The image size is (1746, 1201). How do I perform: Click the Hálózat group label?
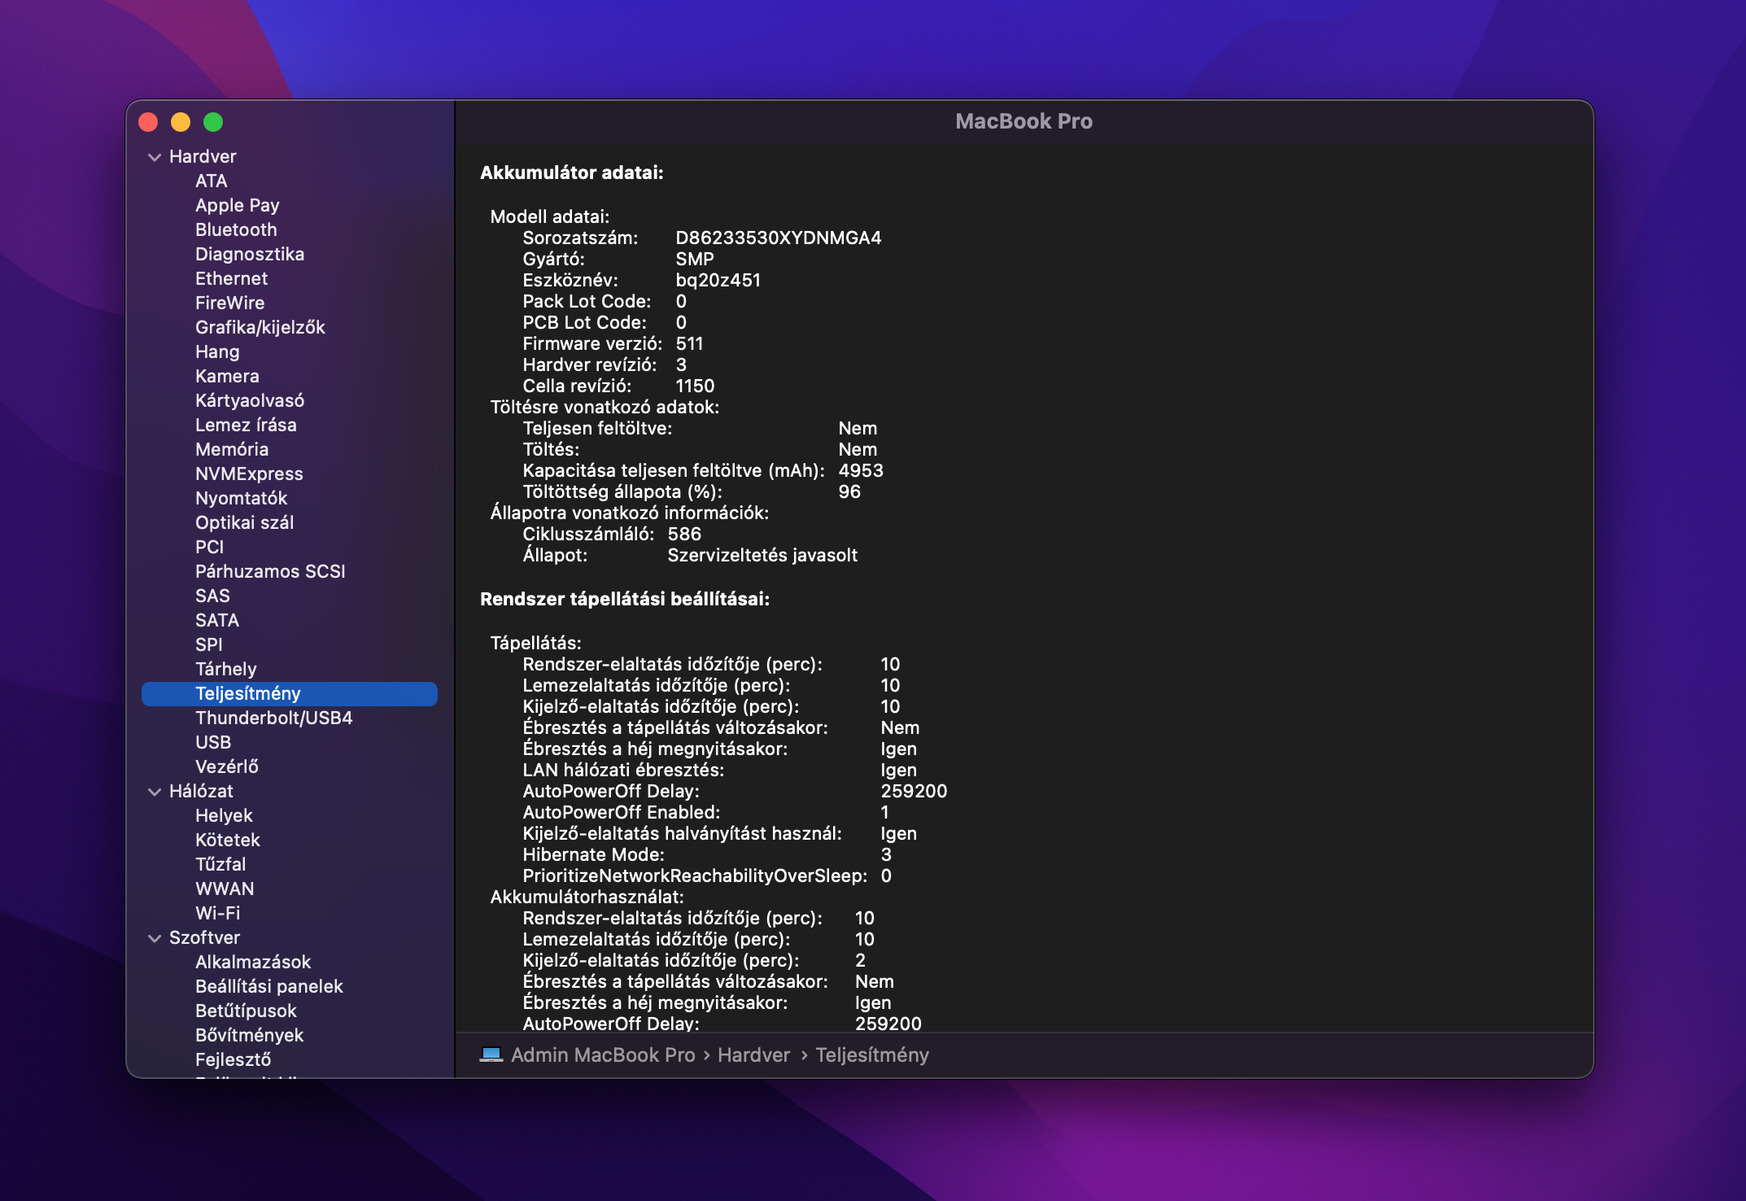coord(201,791)
